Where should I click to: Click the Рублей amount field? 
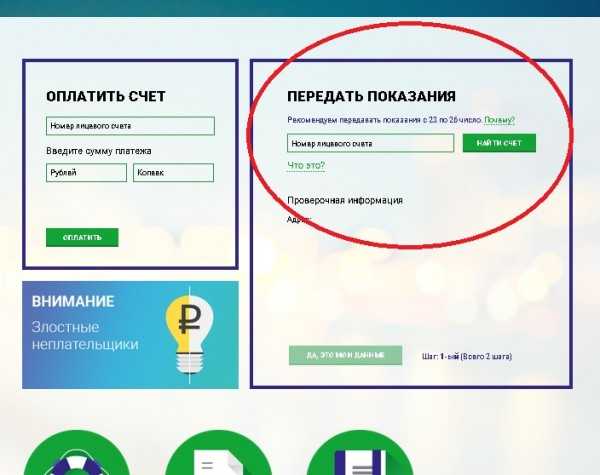(x=86, y=173)
